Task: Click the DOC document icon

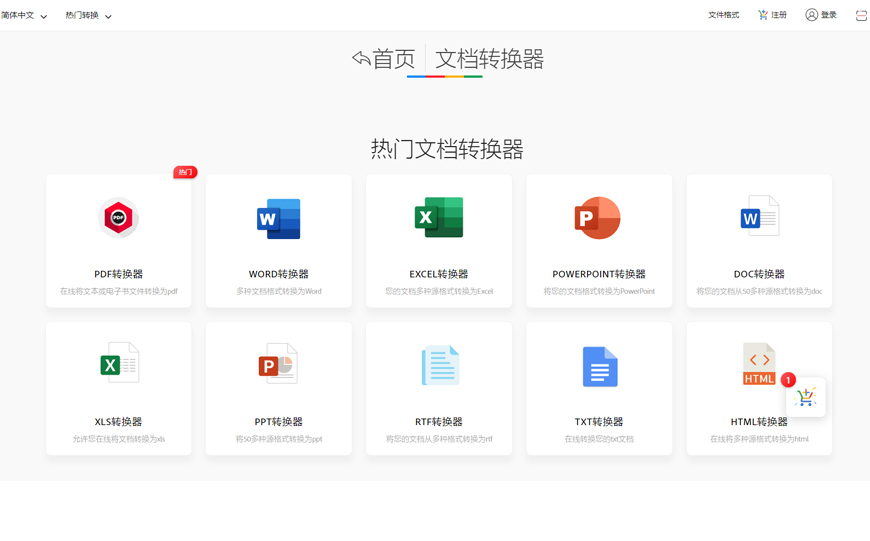Action: click(x=760, y=216)
